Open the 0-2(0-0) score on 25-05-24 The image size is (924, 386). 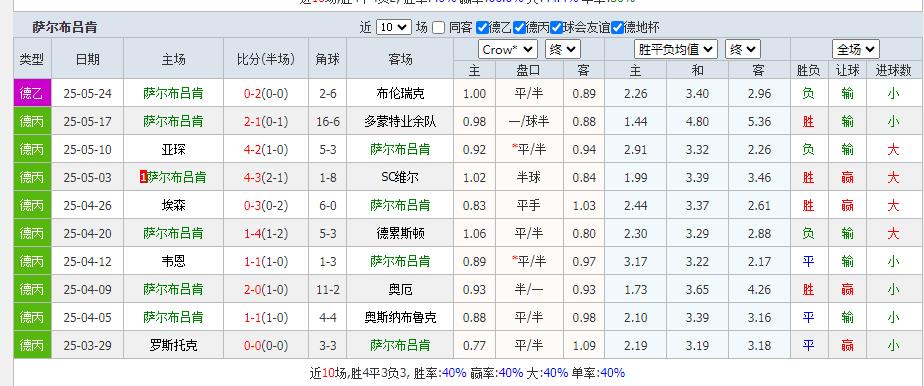click(x=266, y=94)
